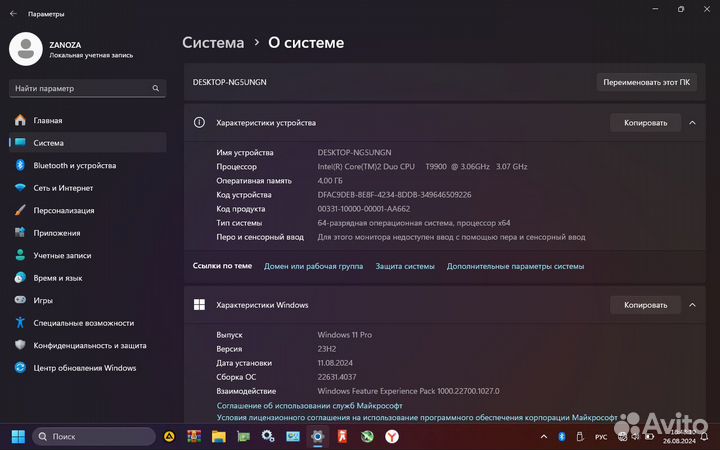Open Bluetooth и устройства settings
720x450 pixels.
click(88, 165)
